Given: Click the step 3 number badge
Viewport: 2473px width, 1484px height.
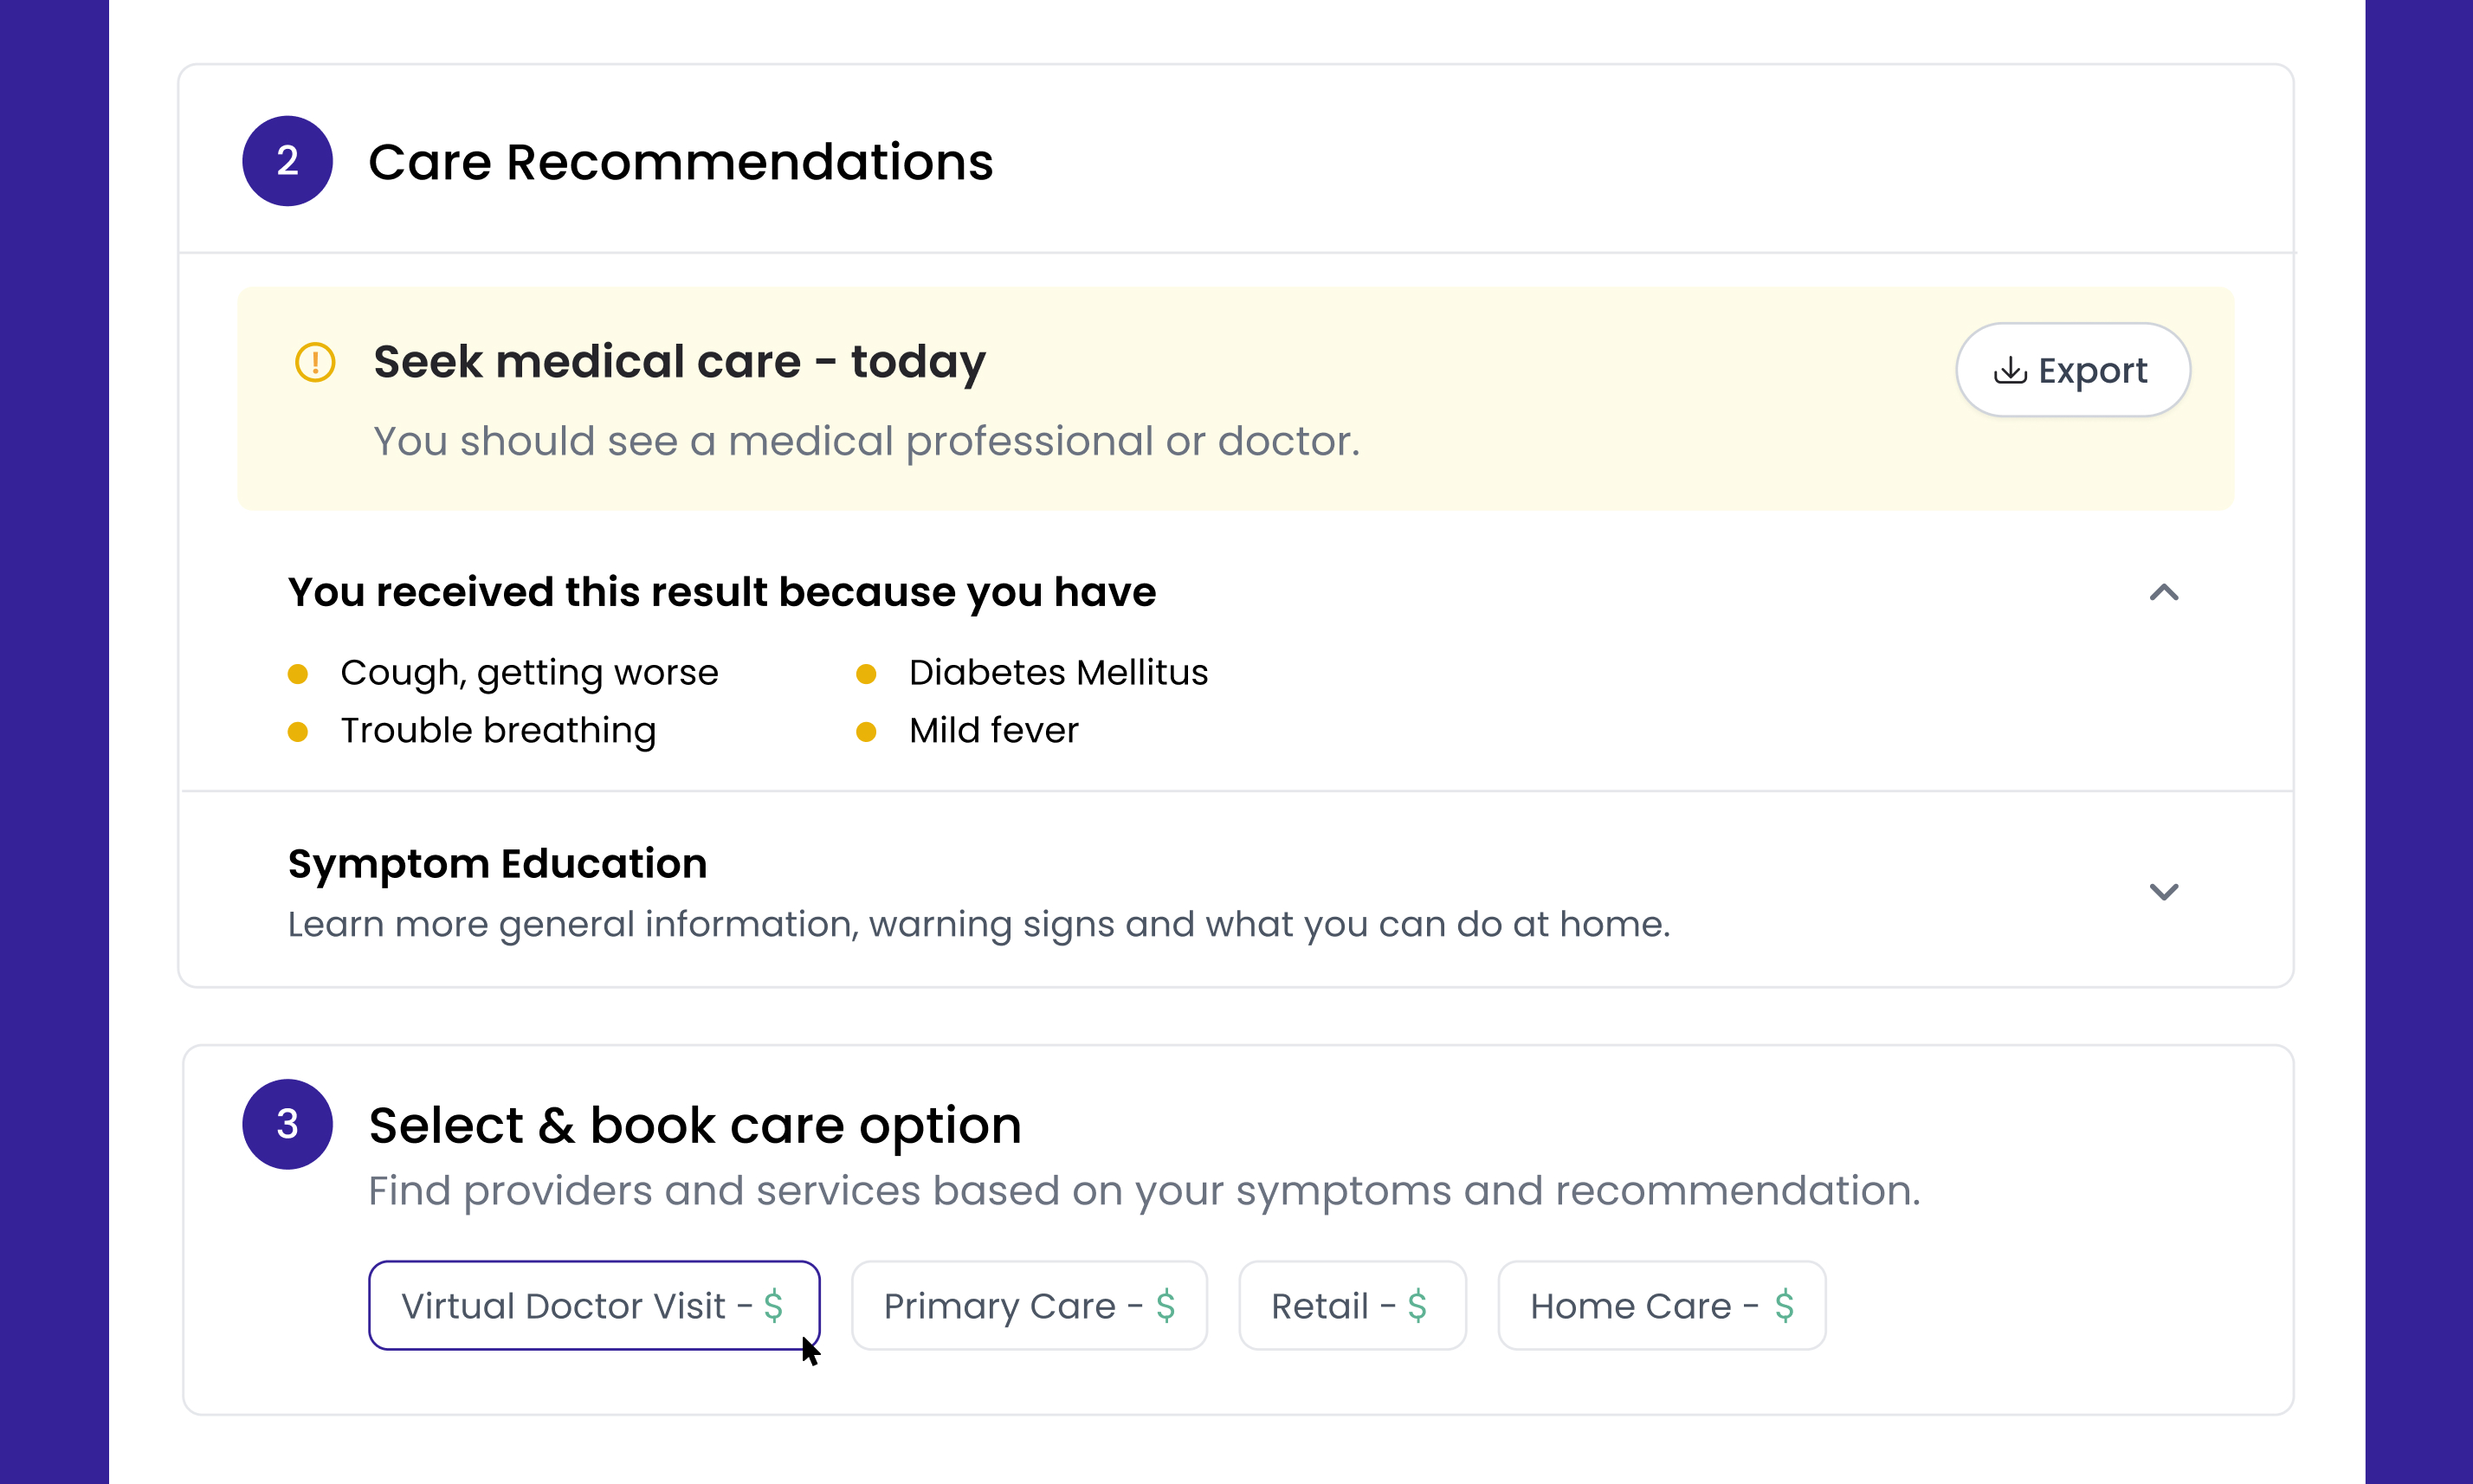Looking at the screenshot, I should (287, 1124).
